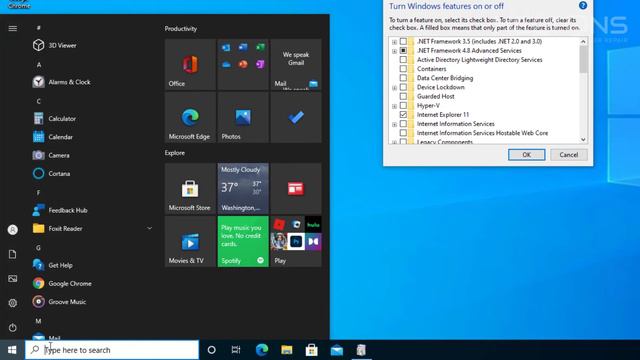Open Task View on the taskbar
Image resolution: width=640 pixels, height=360 pixels.
tap(236, 350)
